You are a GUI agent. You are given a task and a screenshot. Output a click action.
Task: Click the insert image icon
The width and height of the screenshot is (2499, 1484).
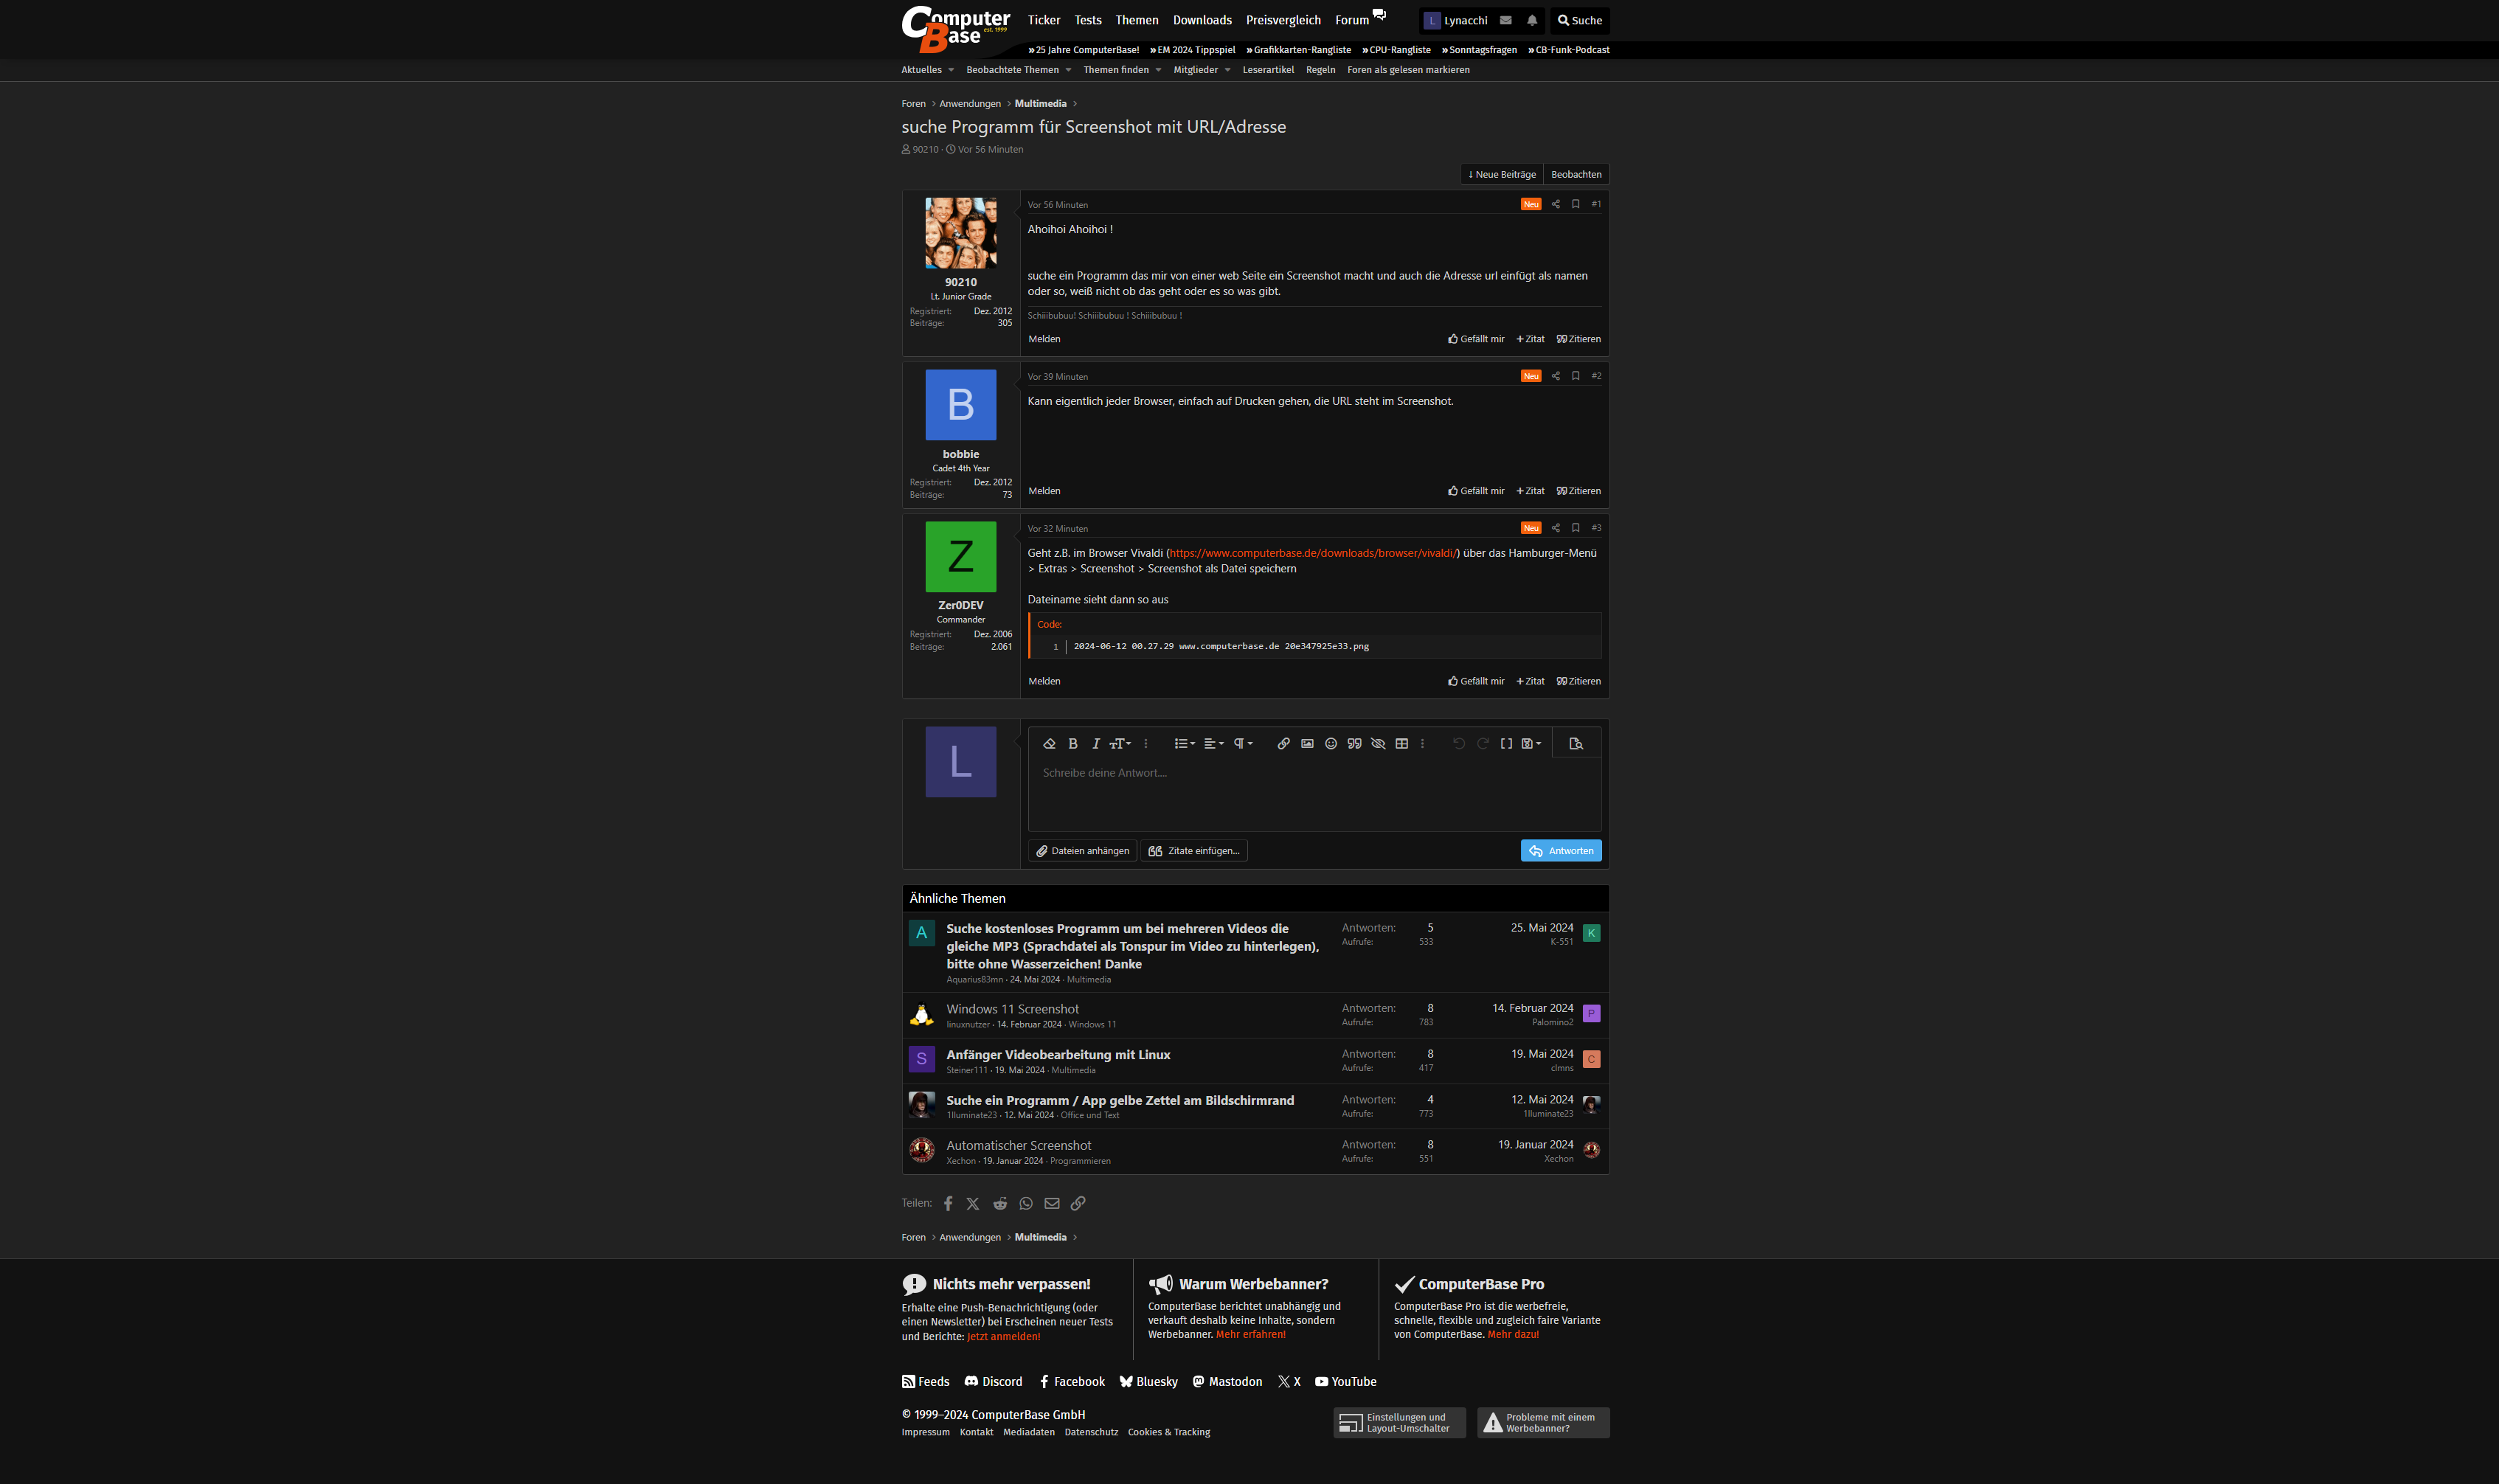pyautogui.click(x=1307, y=743)
